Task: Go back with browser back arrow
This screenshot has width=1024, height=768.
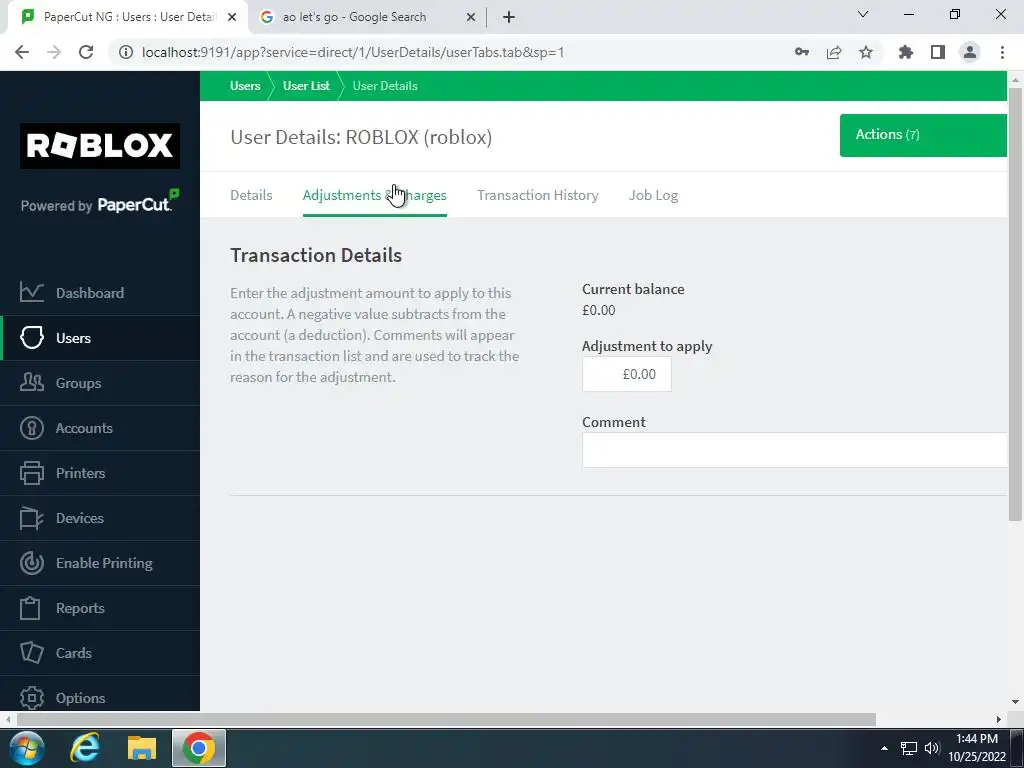Action: 22,52
